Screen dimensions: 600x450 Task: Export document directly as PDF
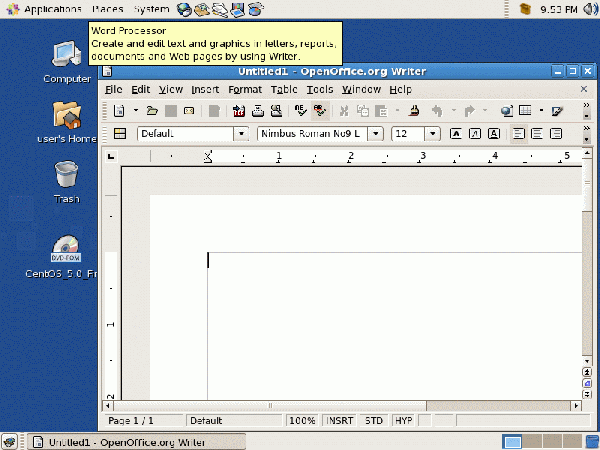pos(239,111)
